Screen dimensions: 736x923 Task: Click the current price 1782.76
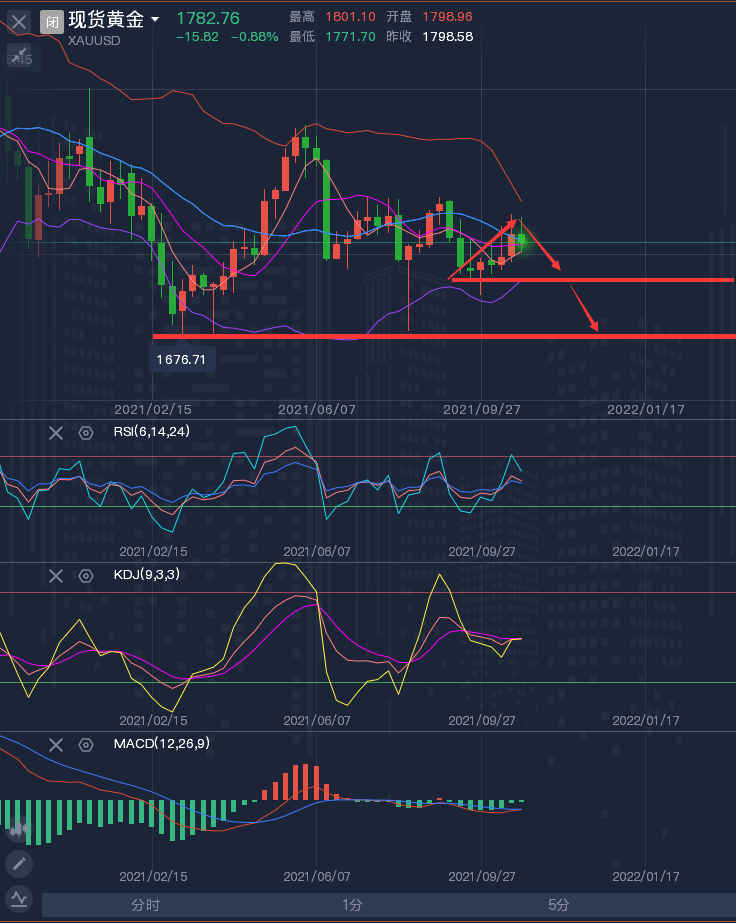coord(207,18)
